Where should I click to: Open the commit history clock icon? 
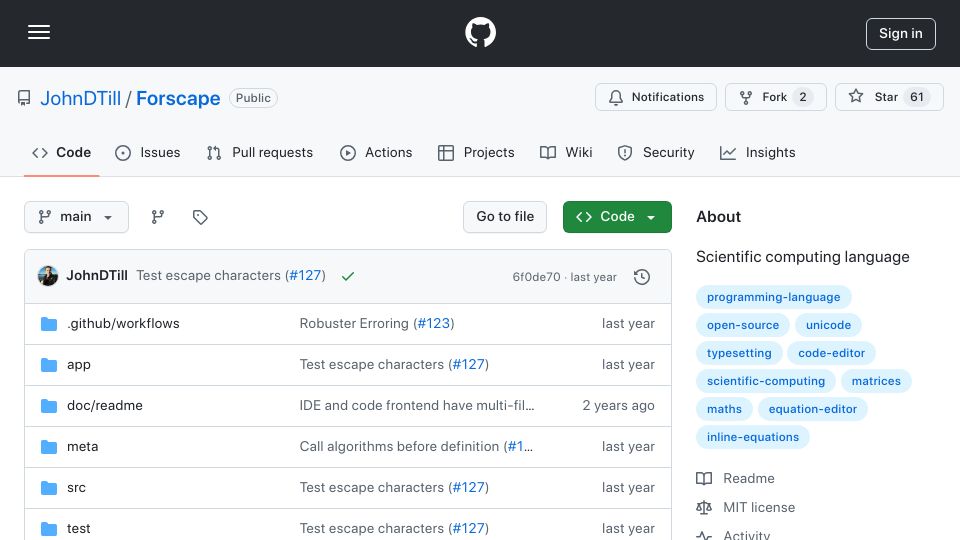pos(642,277)
